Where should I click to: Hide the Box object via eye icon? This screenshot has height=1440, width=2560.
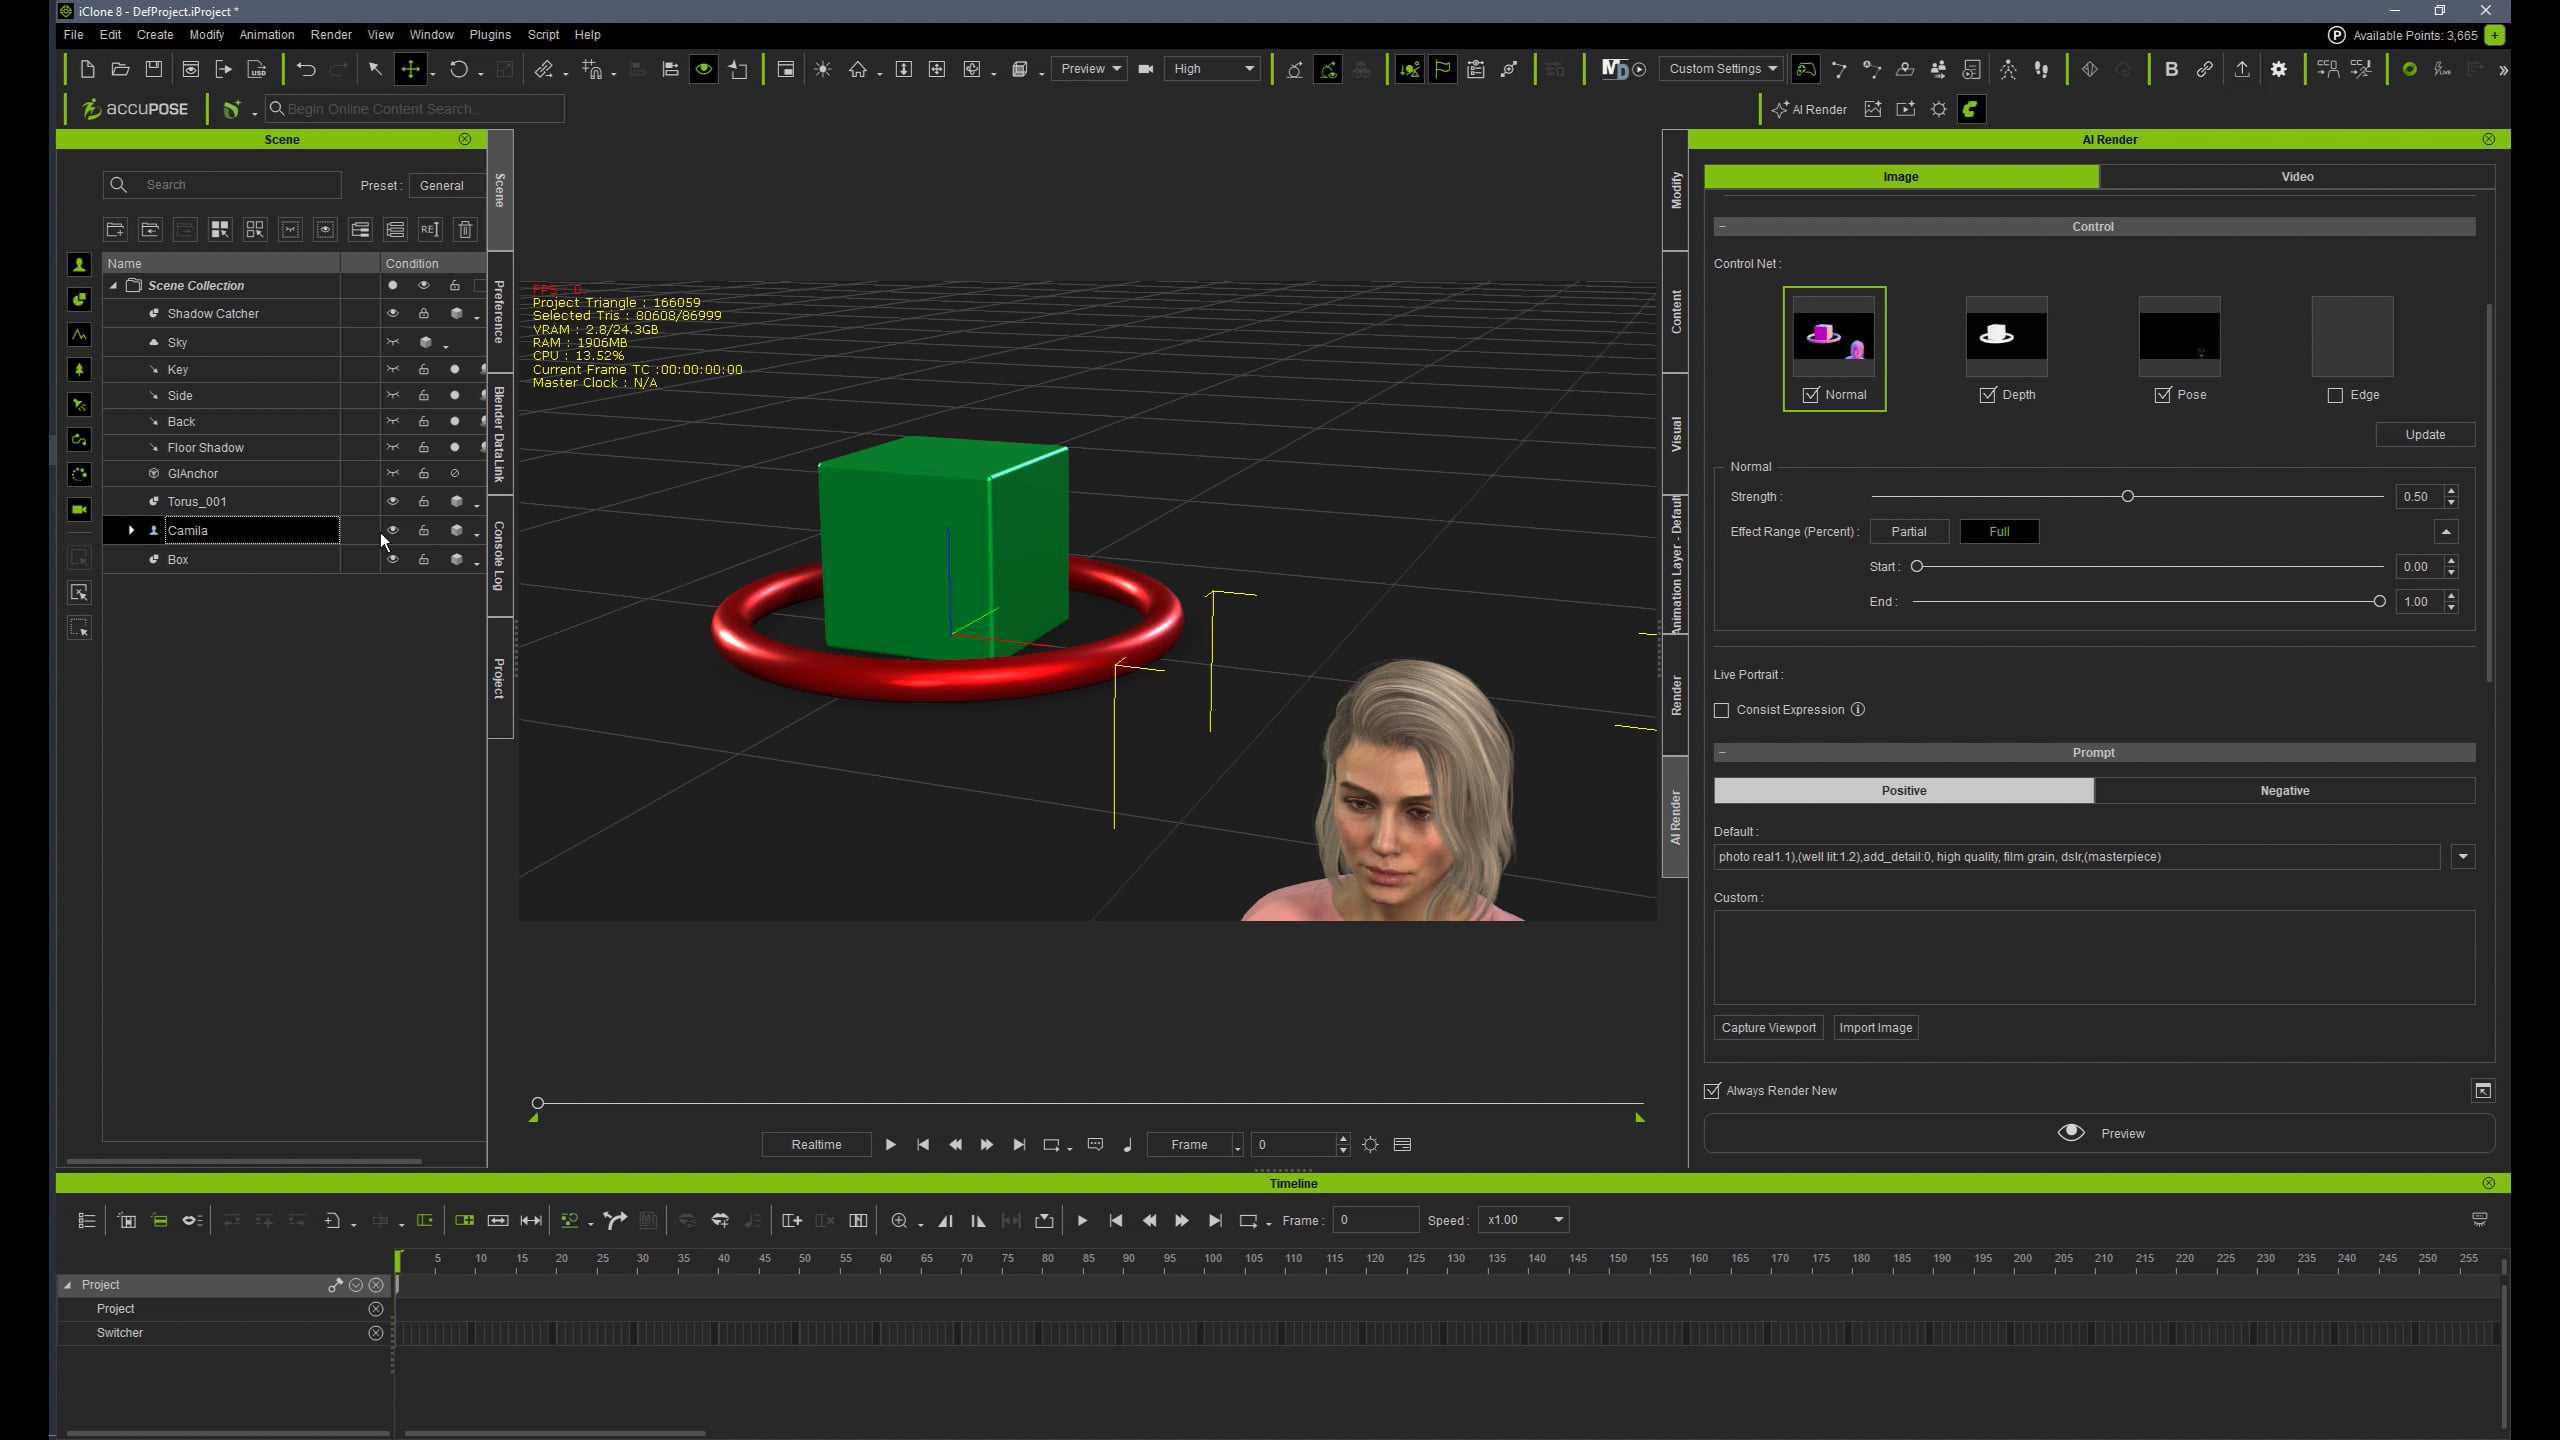click(x=393, y=559)
